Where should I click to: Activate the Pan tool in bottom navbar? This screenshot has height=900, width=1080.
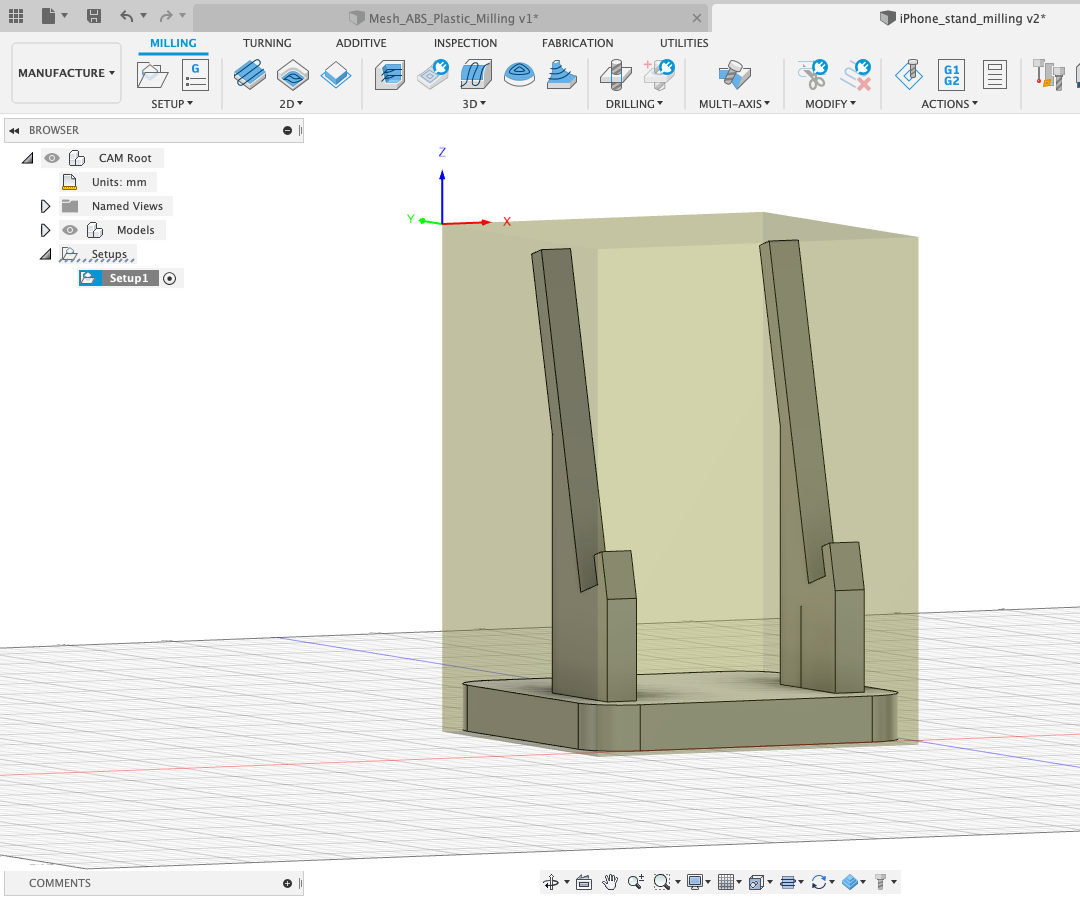click(x=611, y=882)
